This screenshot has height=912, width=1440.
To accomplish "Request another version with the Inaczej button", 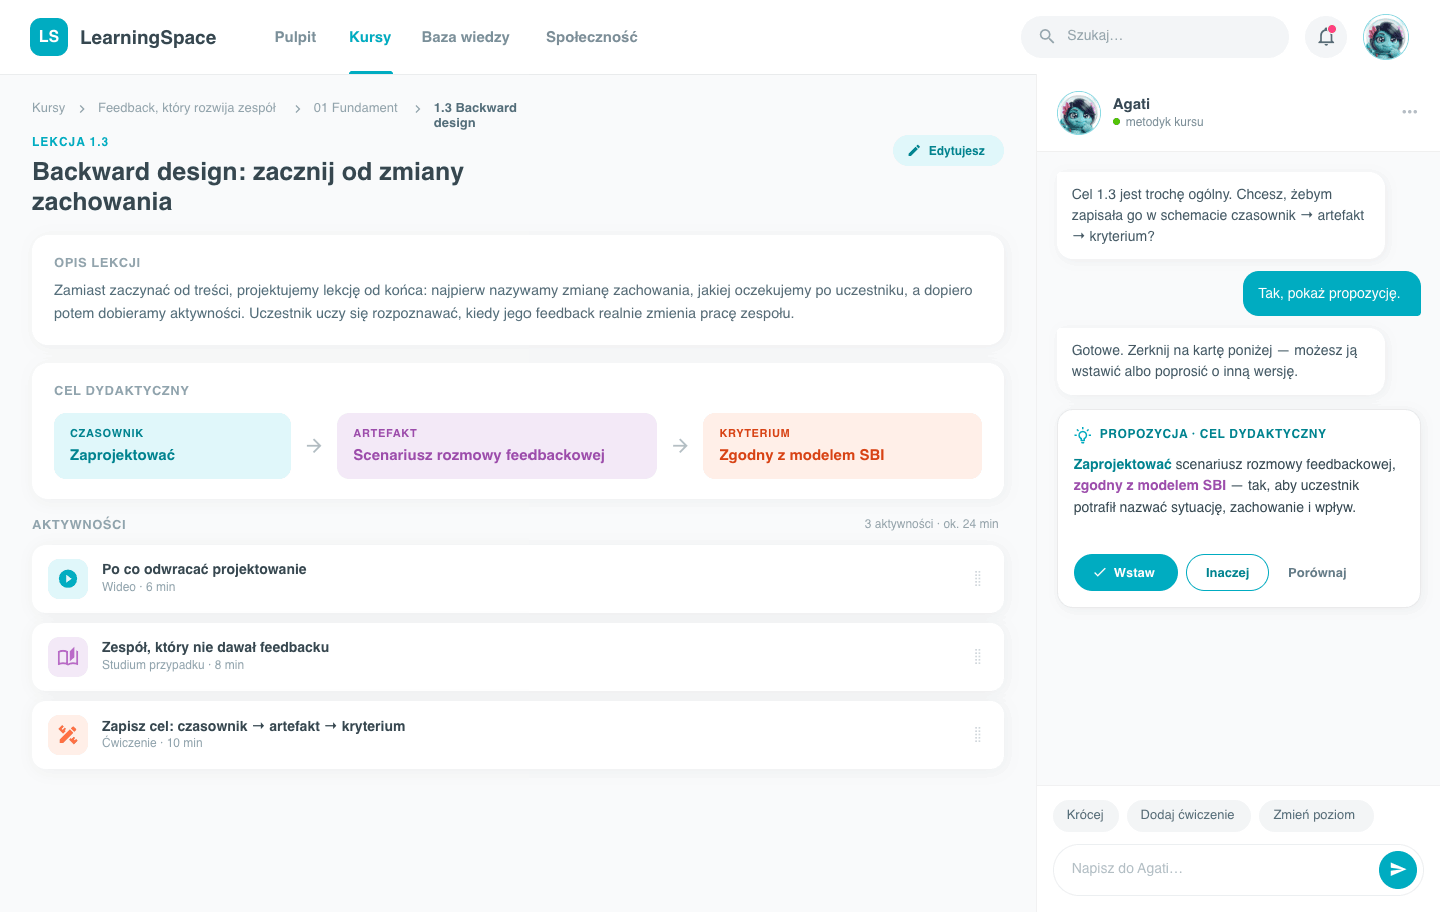I will 1227,573.
